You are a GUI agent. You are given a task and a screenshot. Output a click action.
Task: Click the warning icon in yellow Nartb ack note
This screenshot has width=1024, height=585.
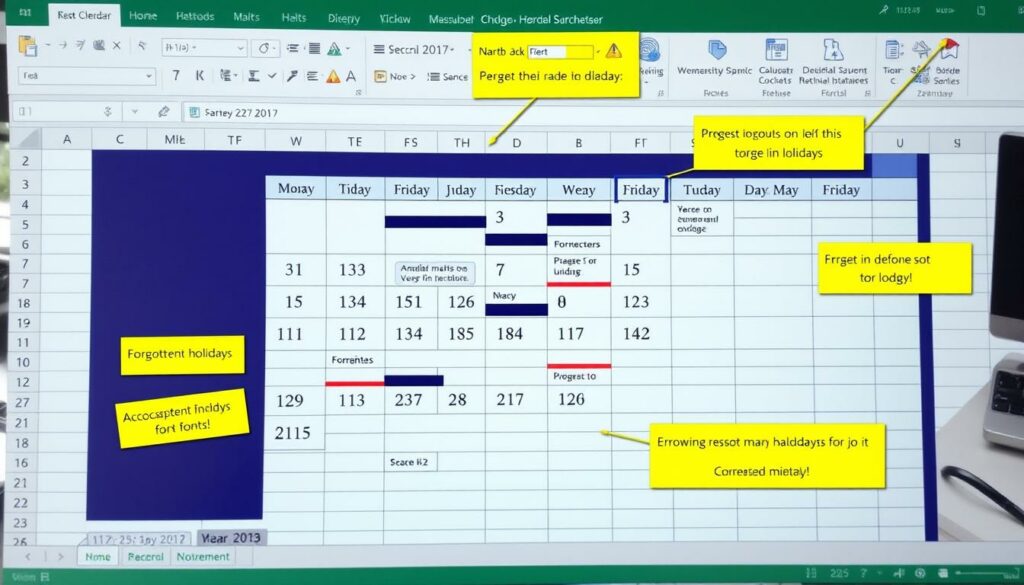(613, 51)
